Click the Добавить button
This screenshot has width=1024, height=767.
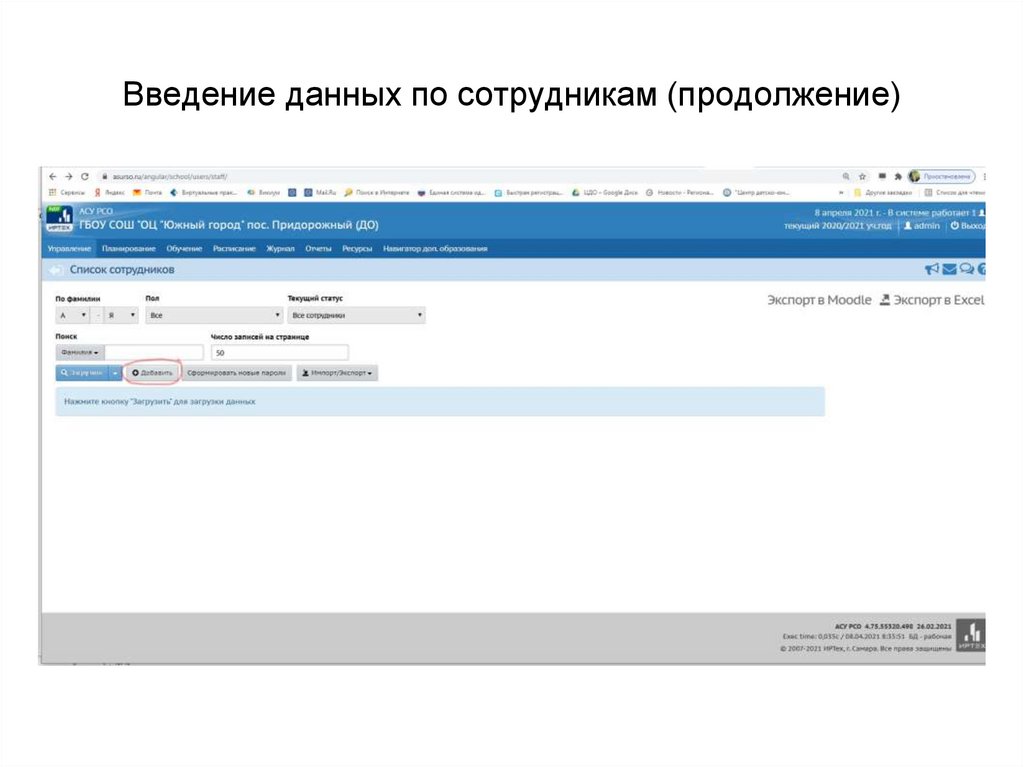[x=153, y=373]
